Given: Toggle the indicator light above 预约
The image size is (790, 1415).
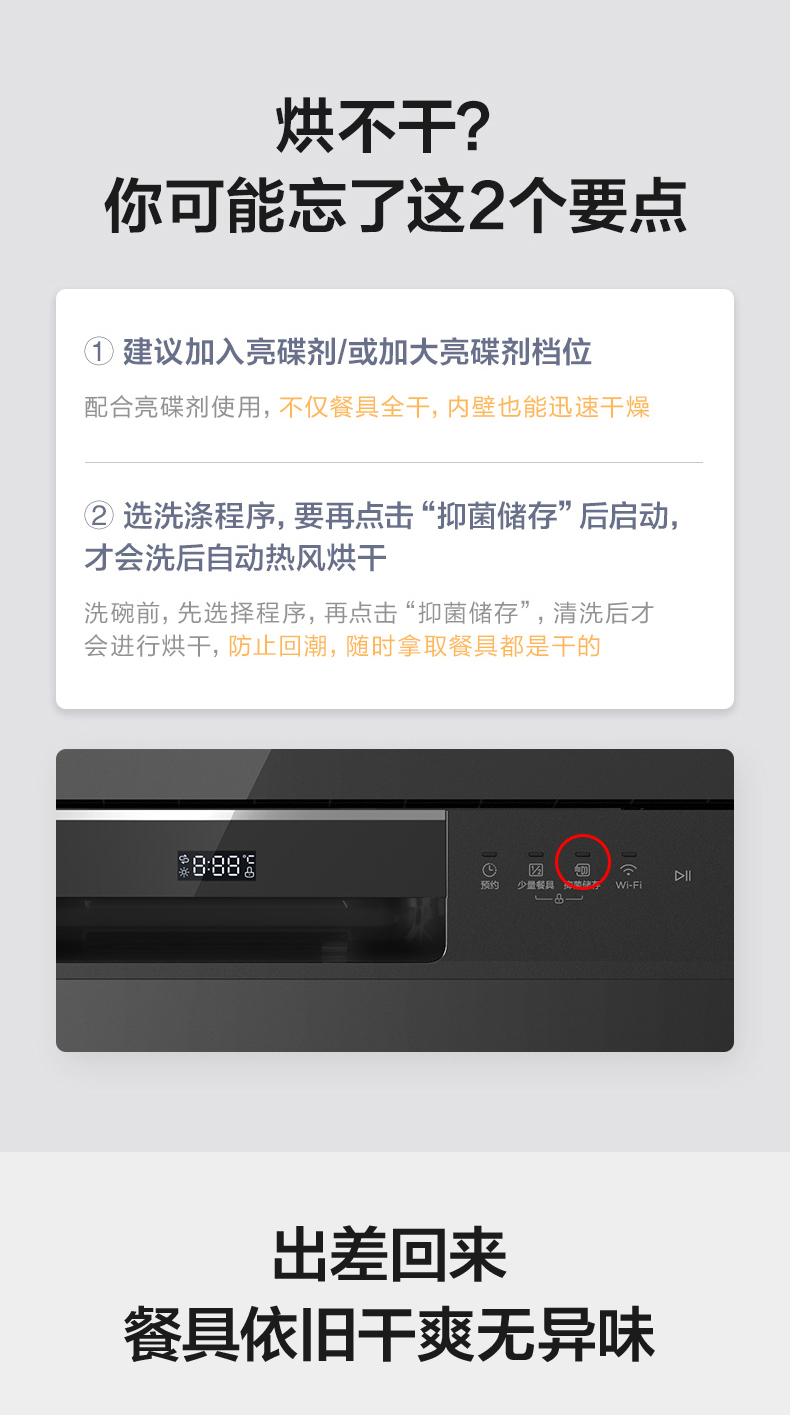Looking at the screenshot, I should [x=489, y=854].
